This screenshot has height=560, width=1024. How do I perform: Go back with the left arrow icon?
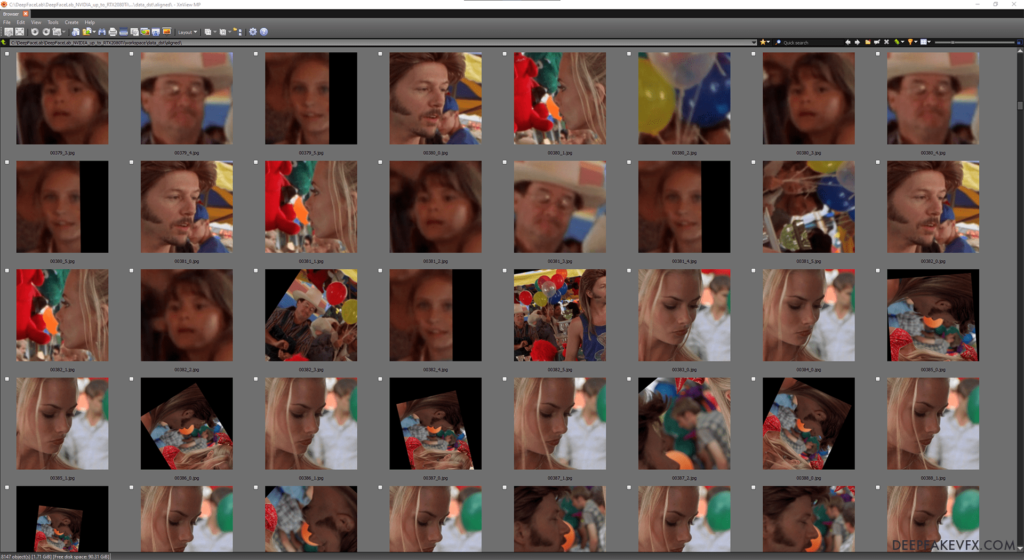(848, 42)
